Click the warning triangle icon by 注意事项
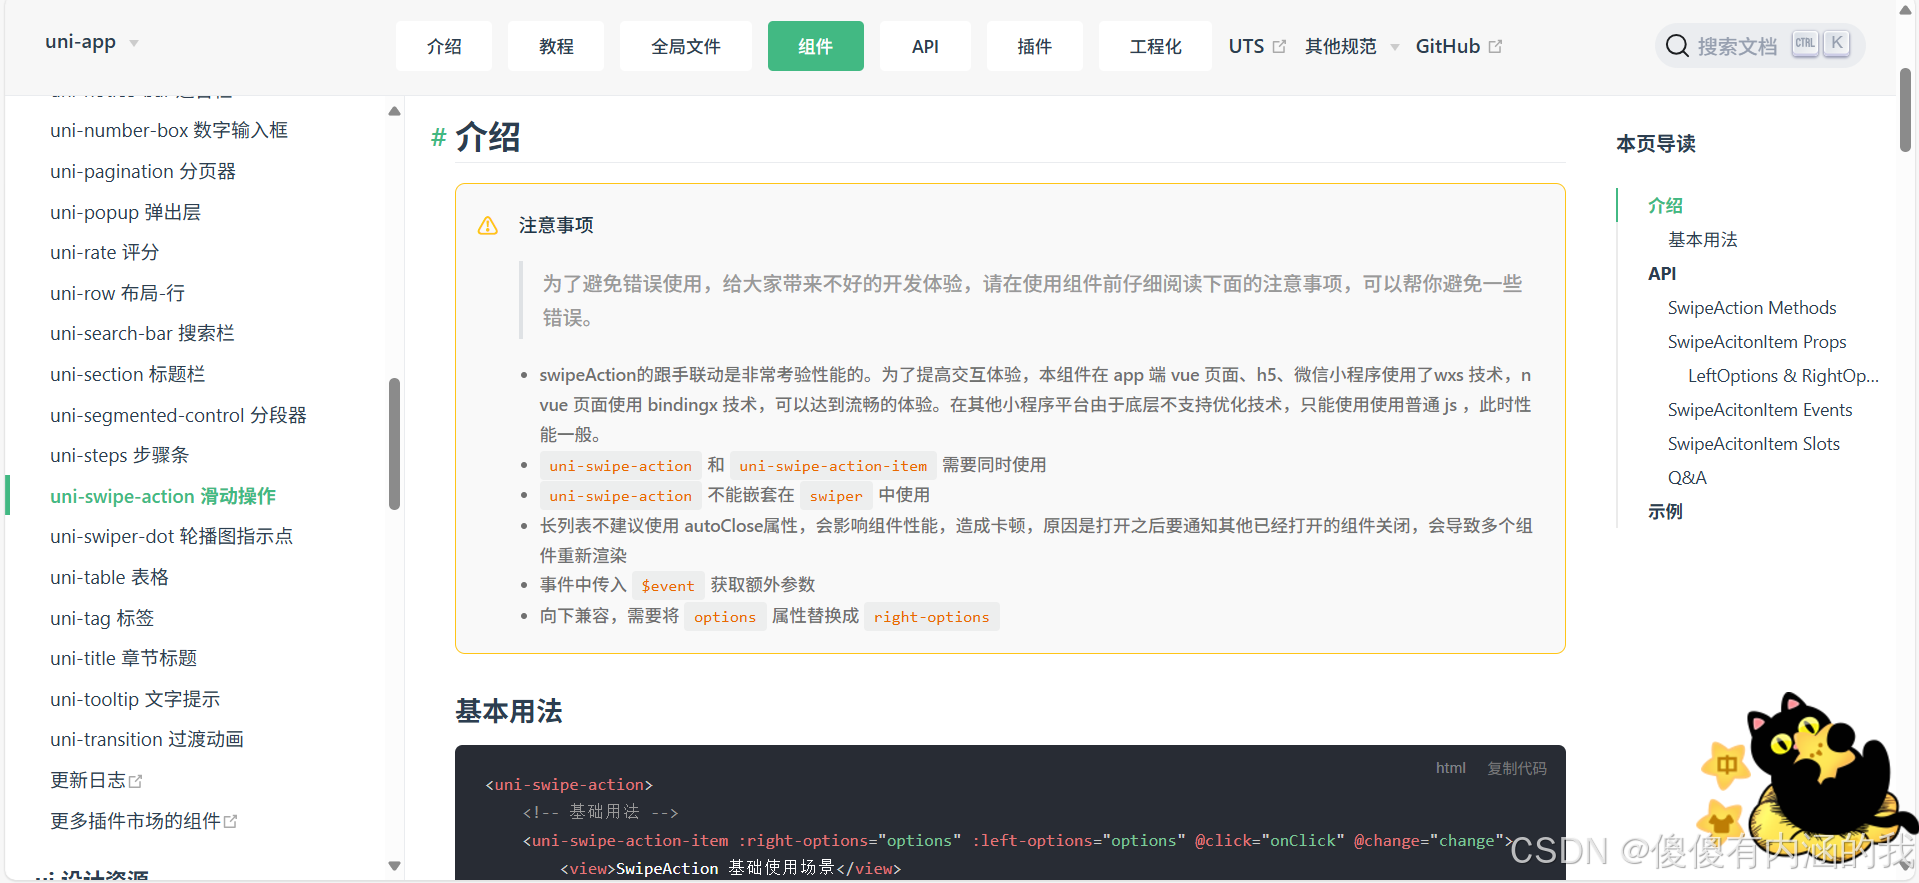The height and width of the screenshot is (883, 1919). click(488, 226)
